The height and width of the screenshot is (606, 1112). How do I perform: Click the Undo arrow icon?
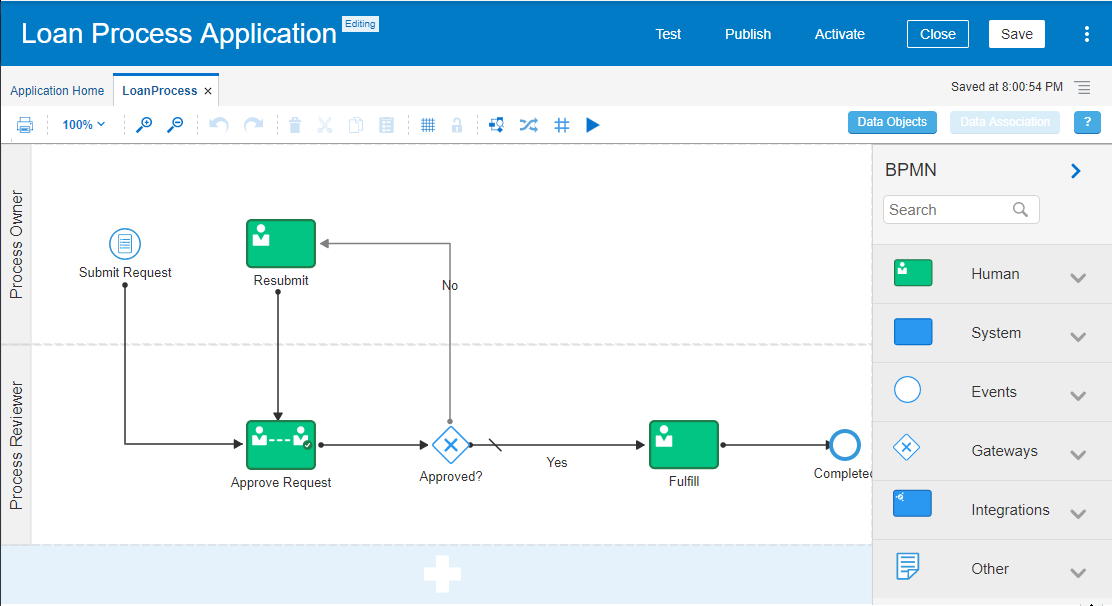(x=219, y=125)
